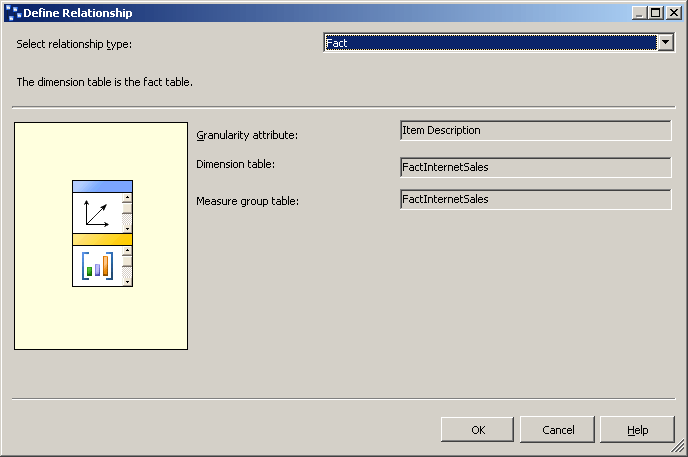Confirm with the OK button
Screen dimensions: 688x457
[x=478, y=430]
